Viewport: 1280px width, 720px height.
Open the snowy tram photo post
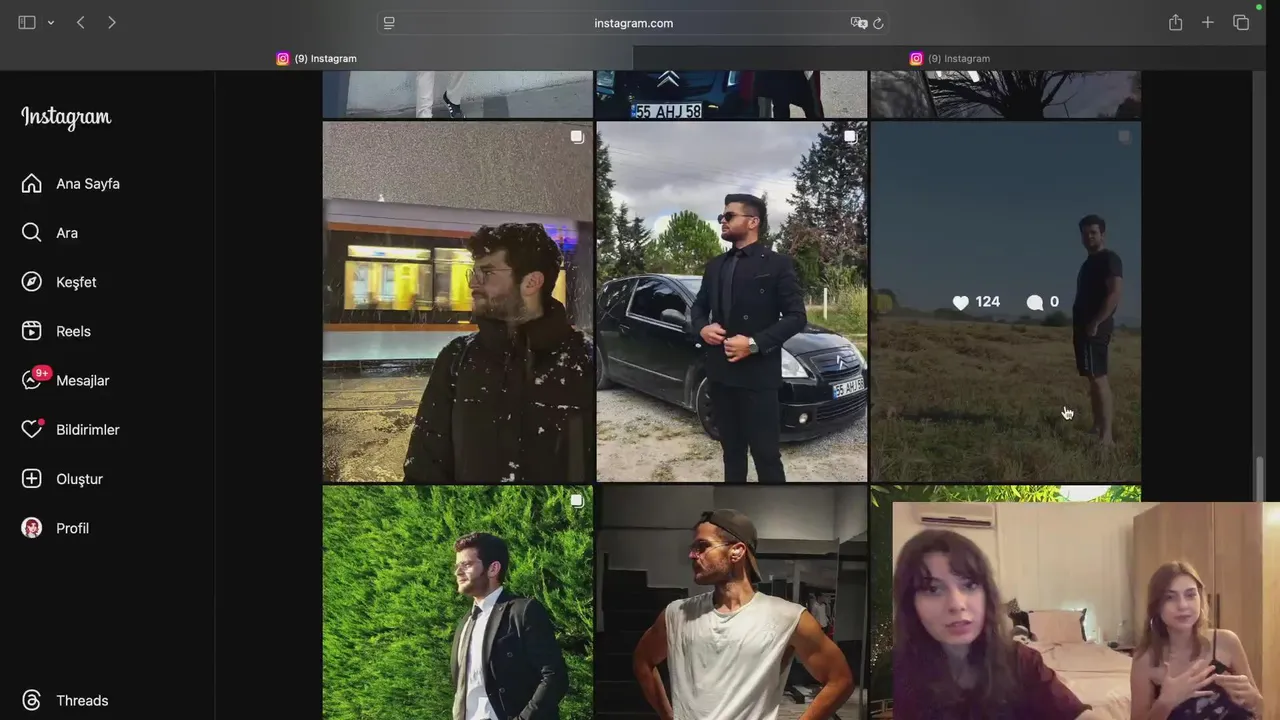pos(458,302)
